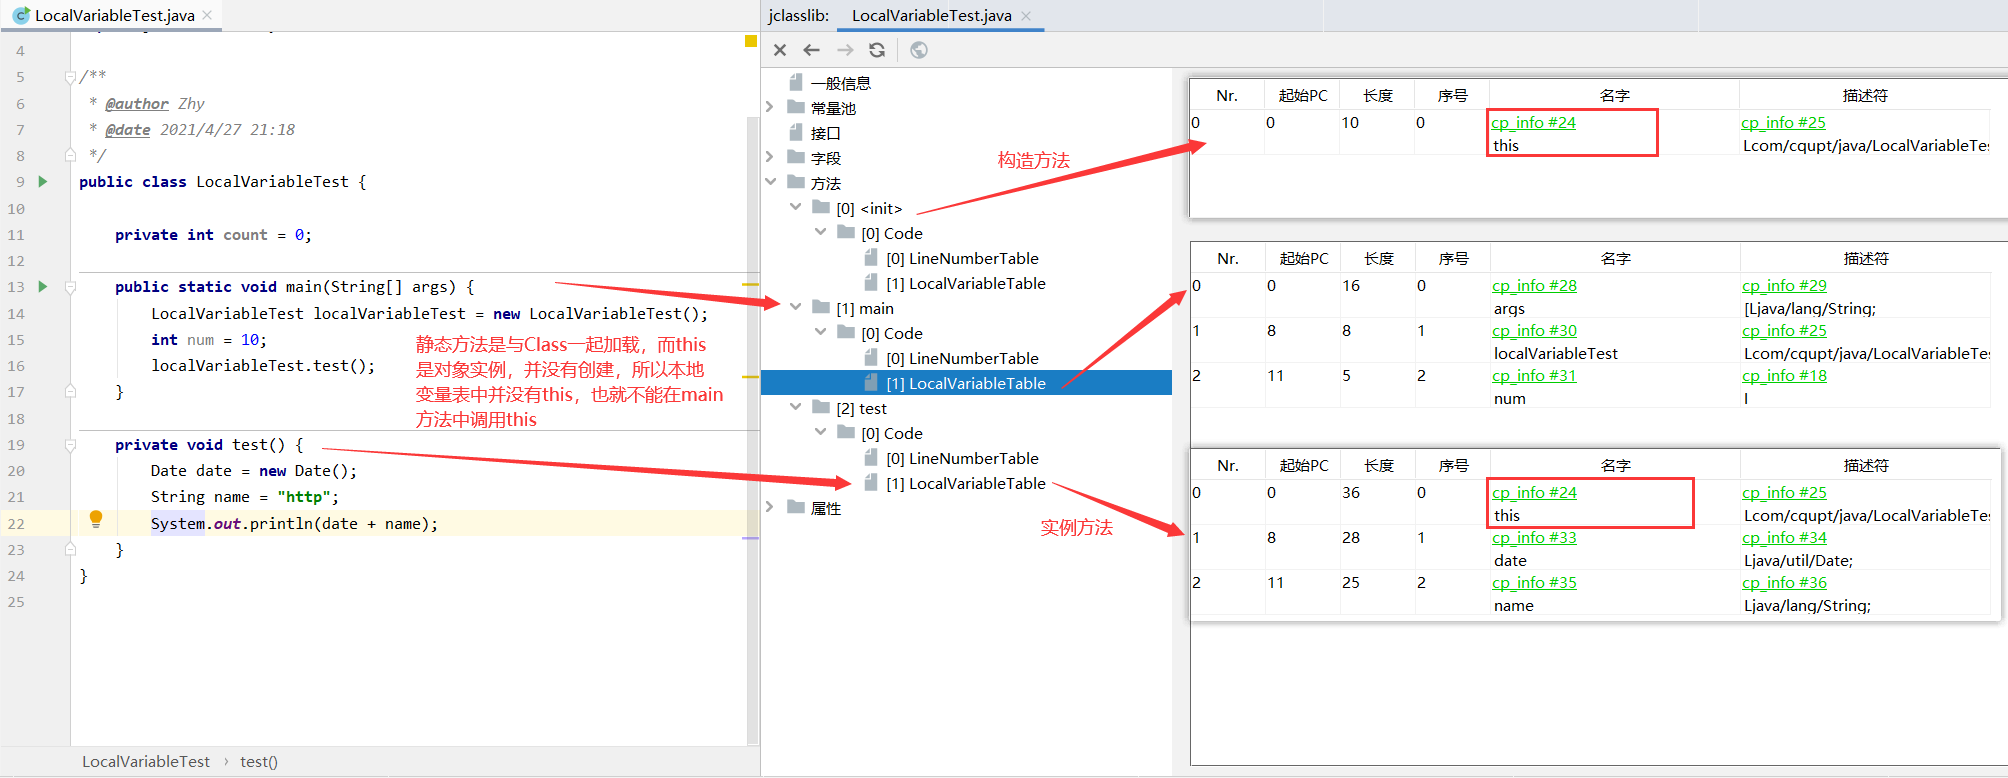Open cp_info #35 link for name
The image size is (2008, 778).
tap(1534, 583)
